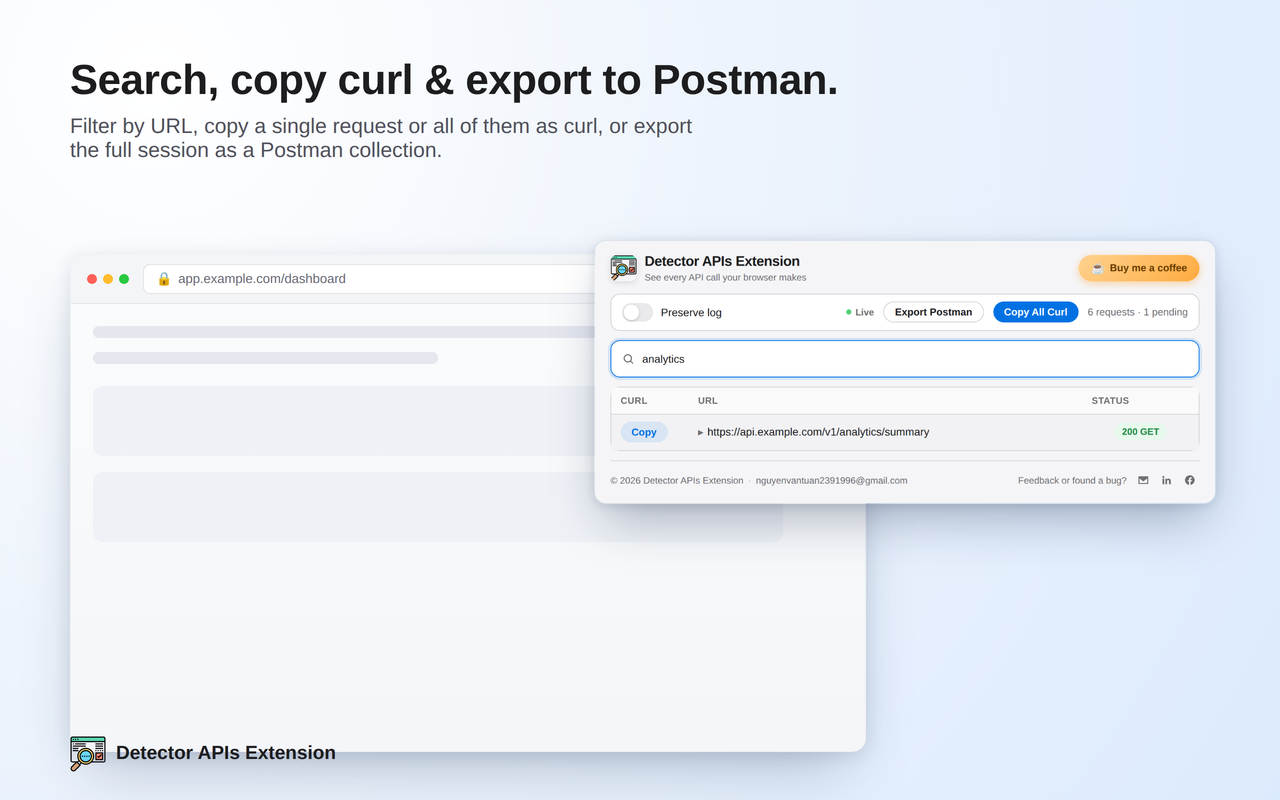Click the "© 2026 Detector APIs Extension" footer text
Image resolution: width=1280 pixels, height=800 pixels.
coord(677,480)
